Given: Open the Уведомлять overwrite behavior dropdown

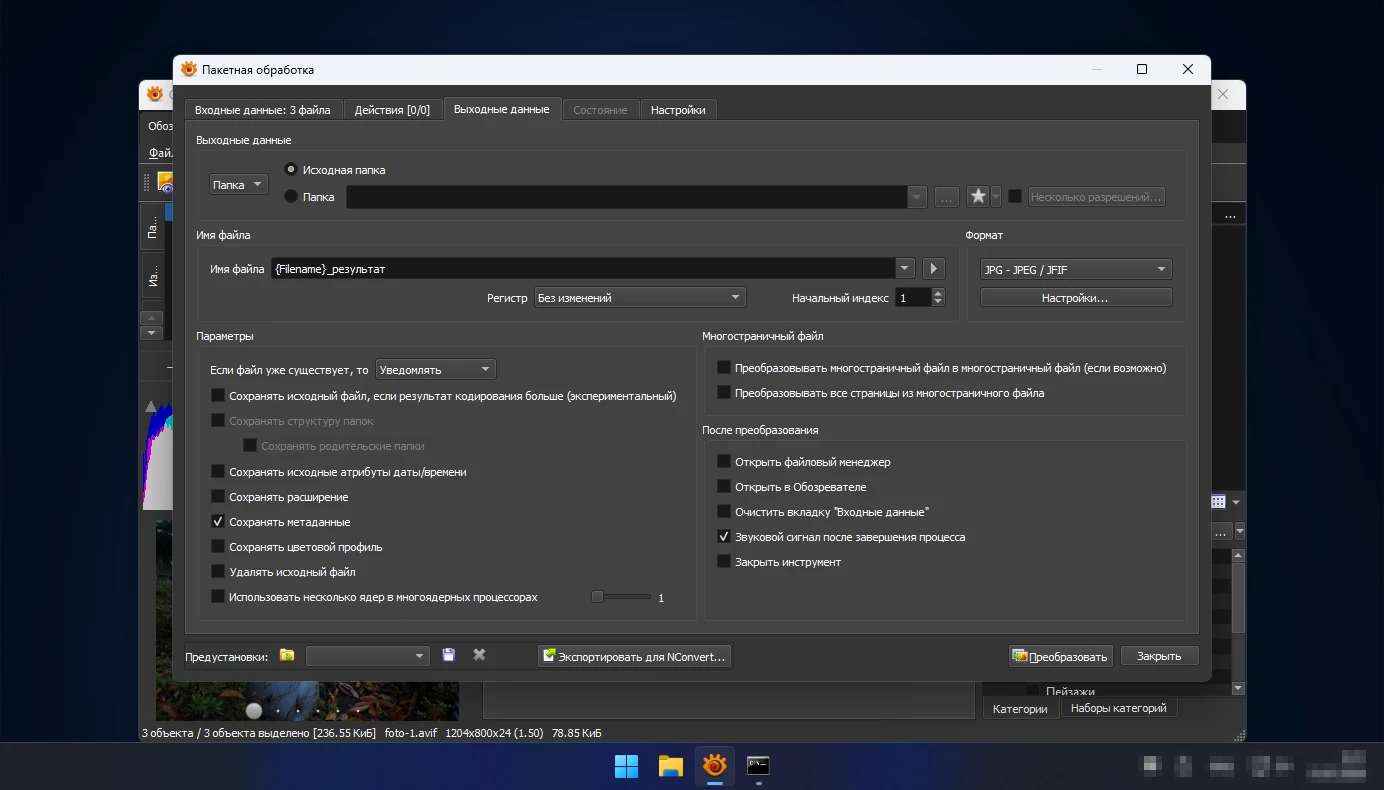Looking at the screenshot, I should coord(436,369).
